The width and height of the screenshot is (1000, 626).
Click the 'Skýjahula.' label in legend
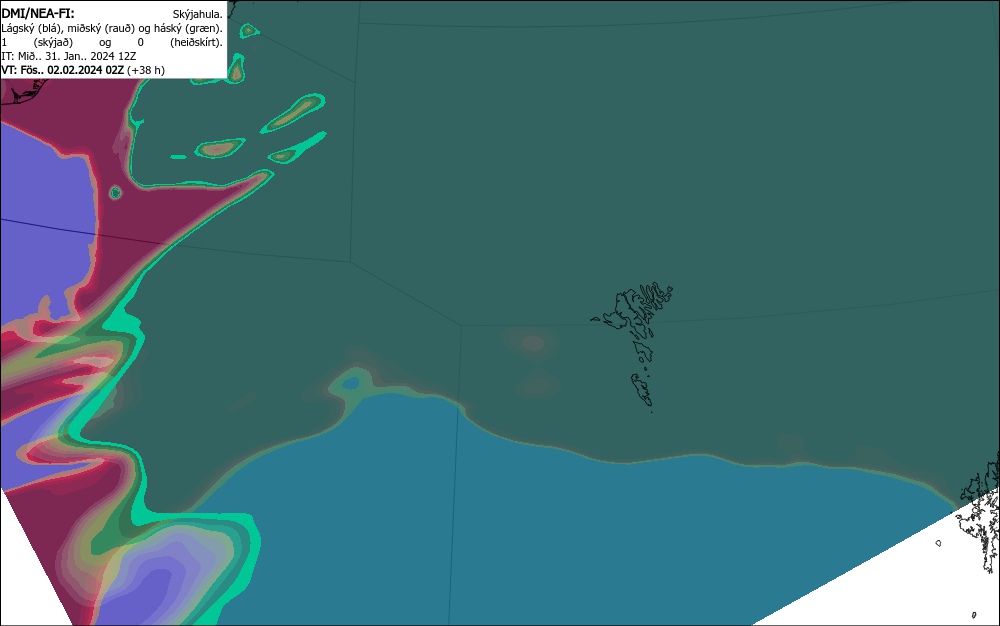(198, 14)
